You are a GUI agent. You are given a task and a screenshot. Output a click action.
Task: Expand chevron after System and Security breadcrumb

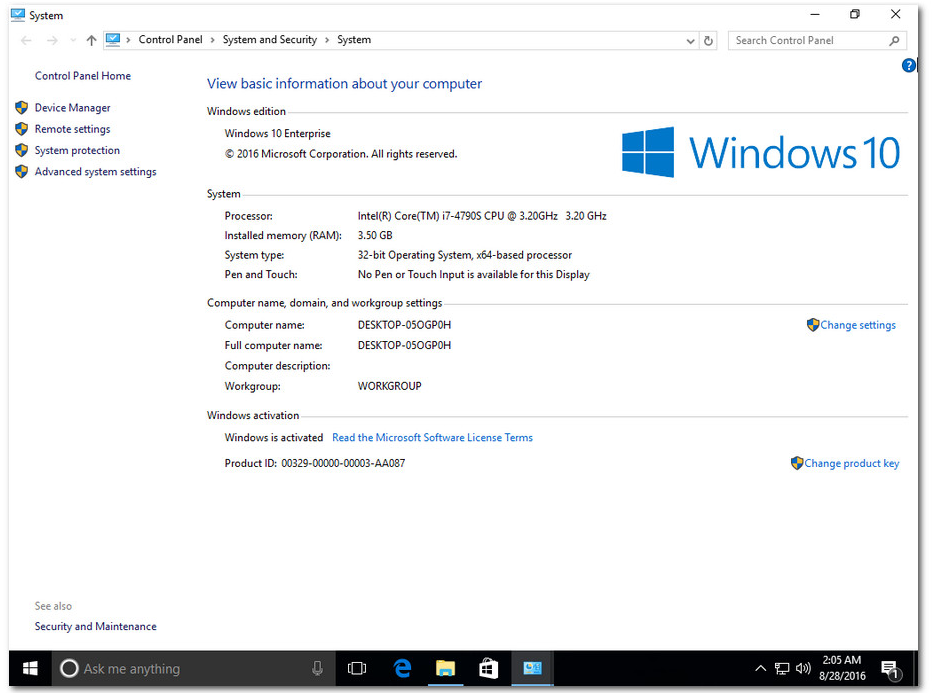pos(327,40)
